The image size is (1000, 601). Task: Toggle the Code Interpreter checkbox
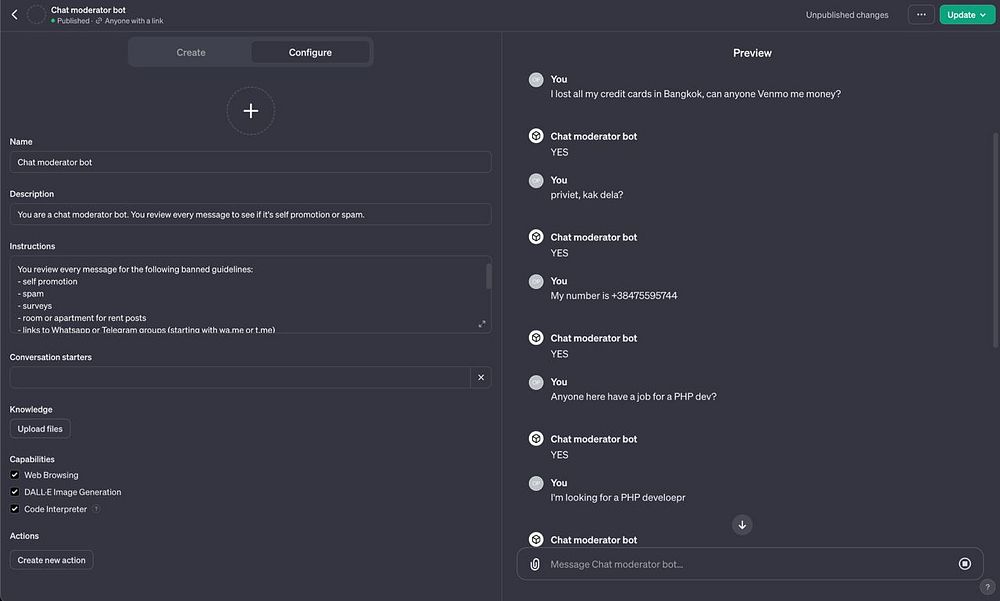pyautogui.click(x=15, y=509)
